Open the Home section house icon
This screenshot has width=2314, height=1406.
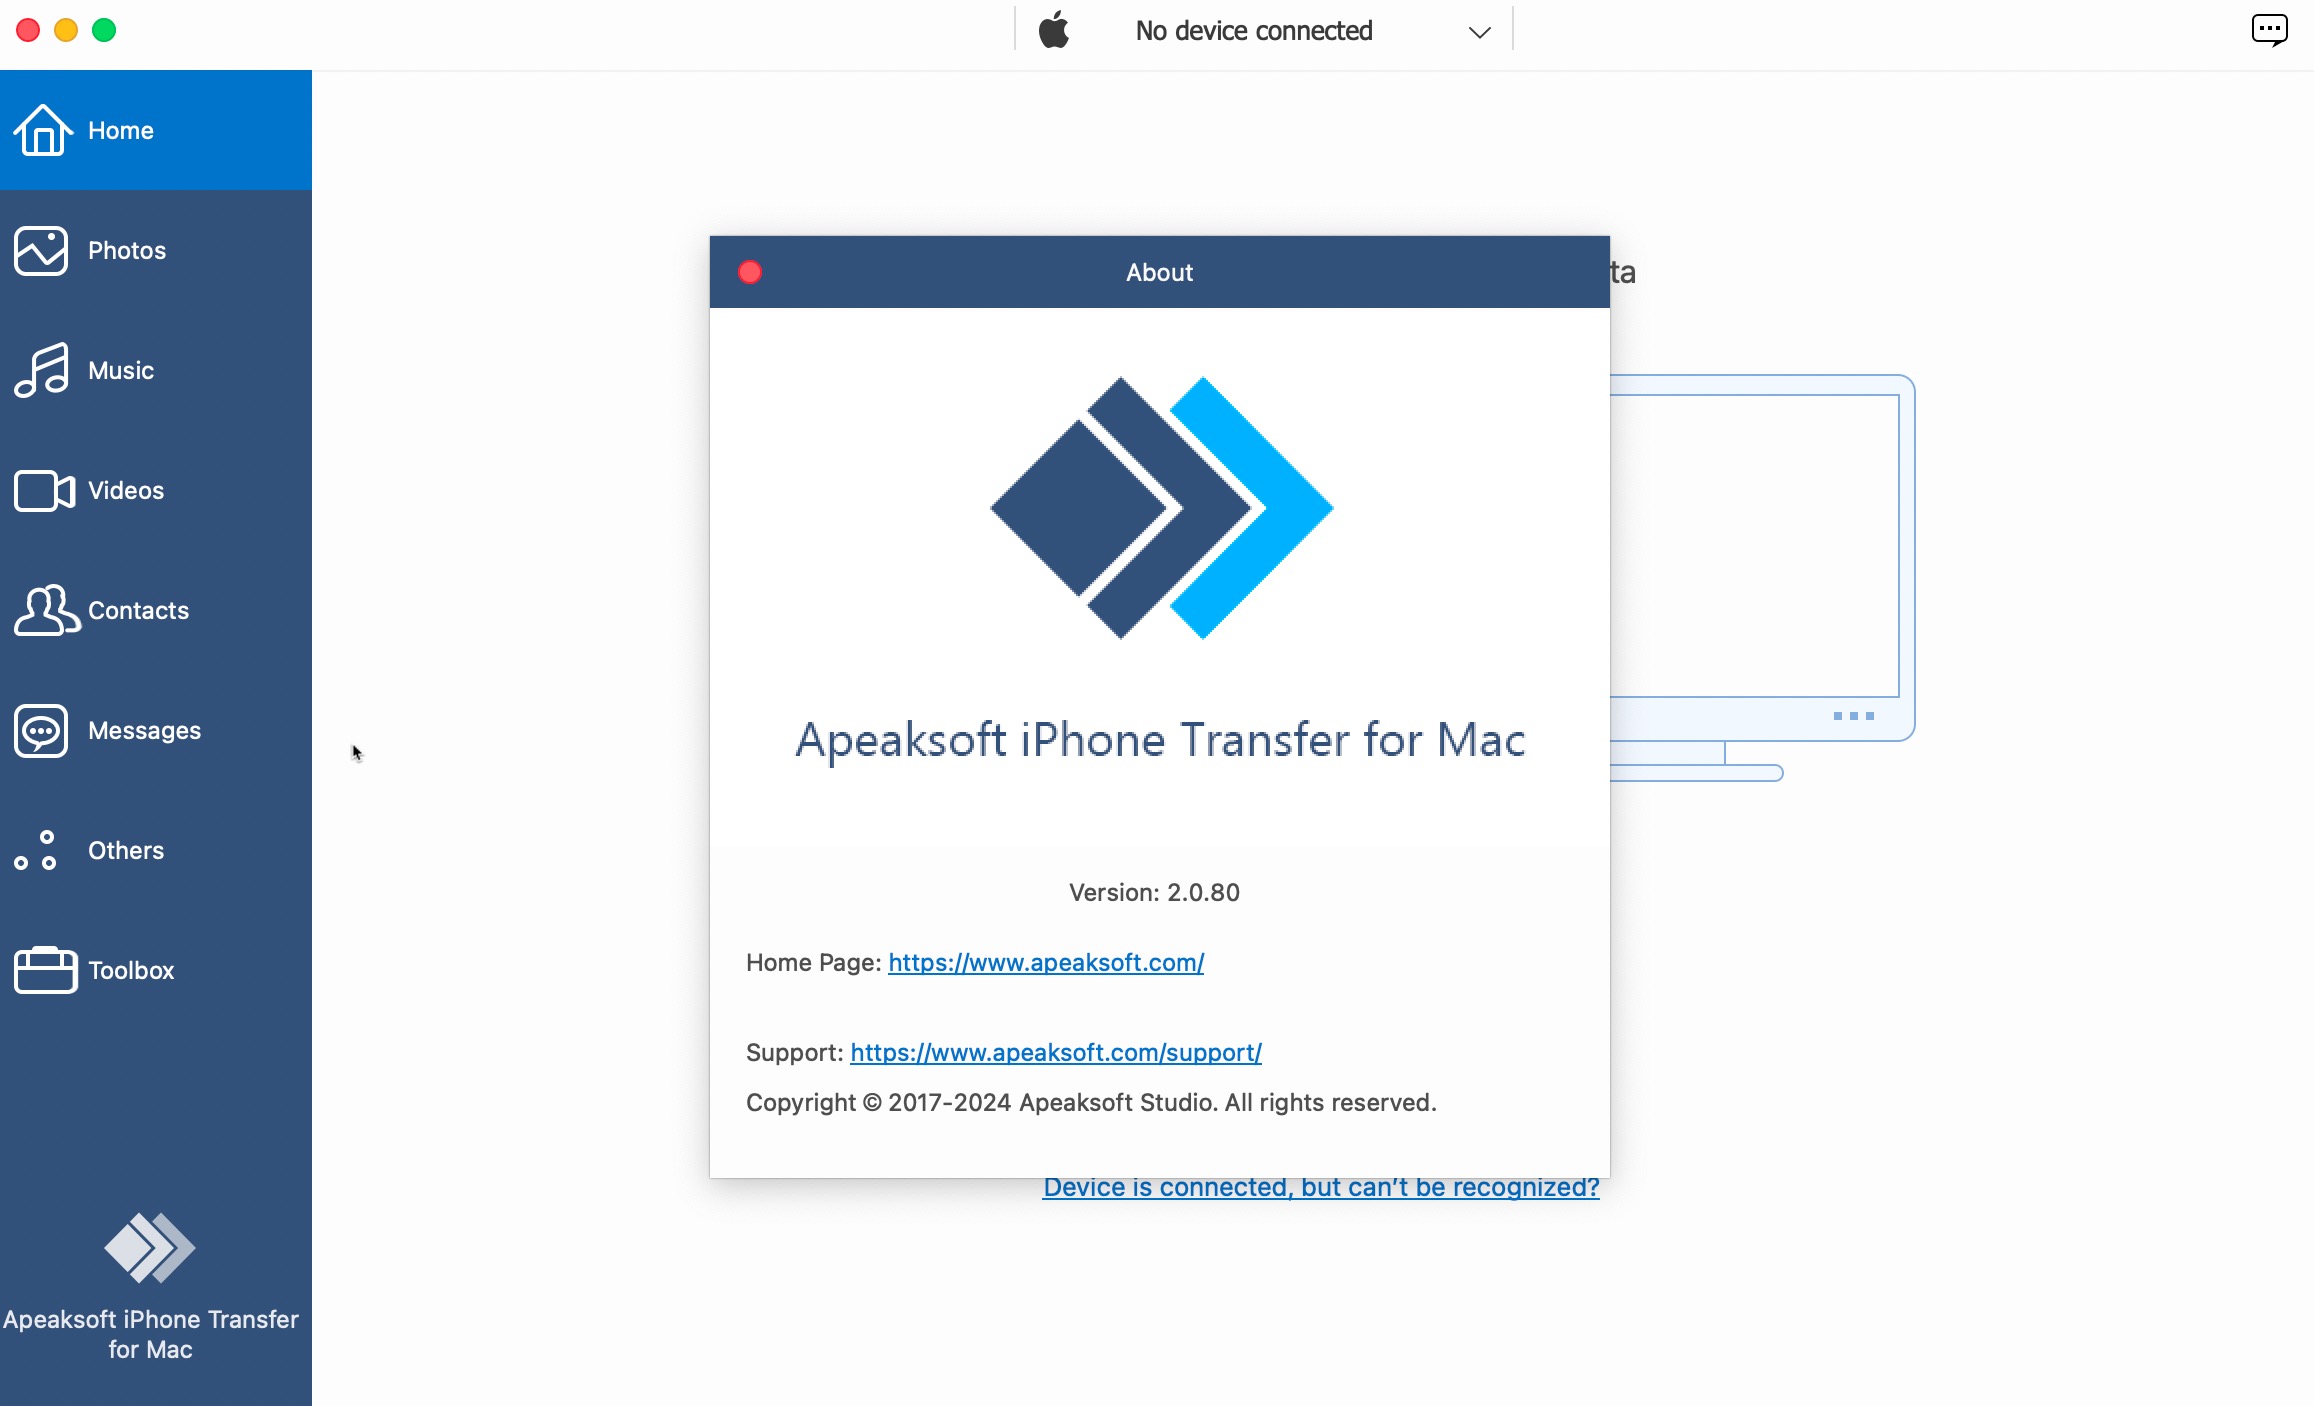click(43, 130)
